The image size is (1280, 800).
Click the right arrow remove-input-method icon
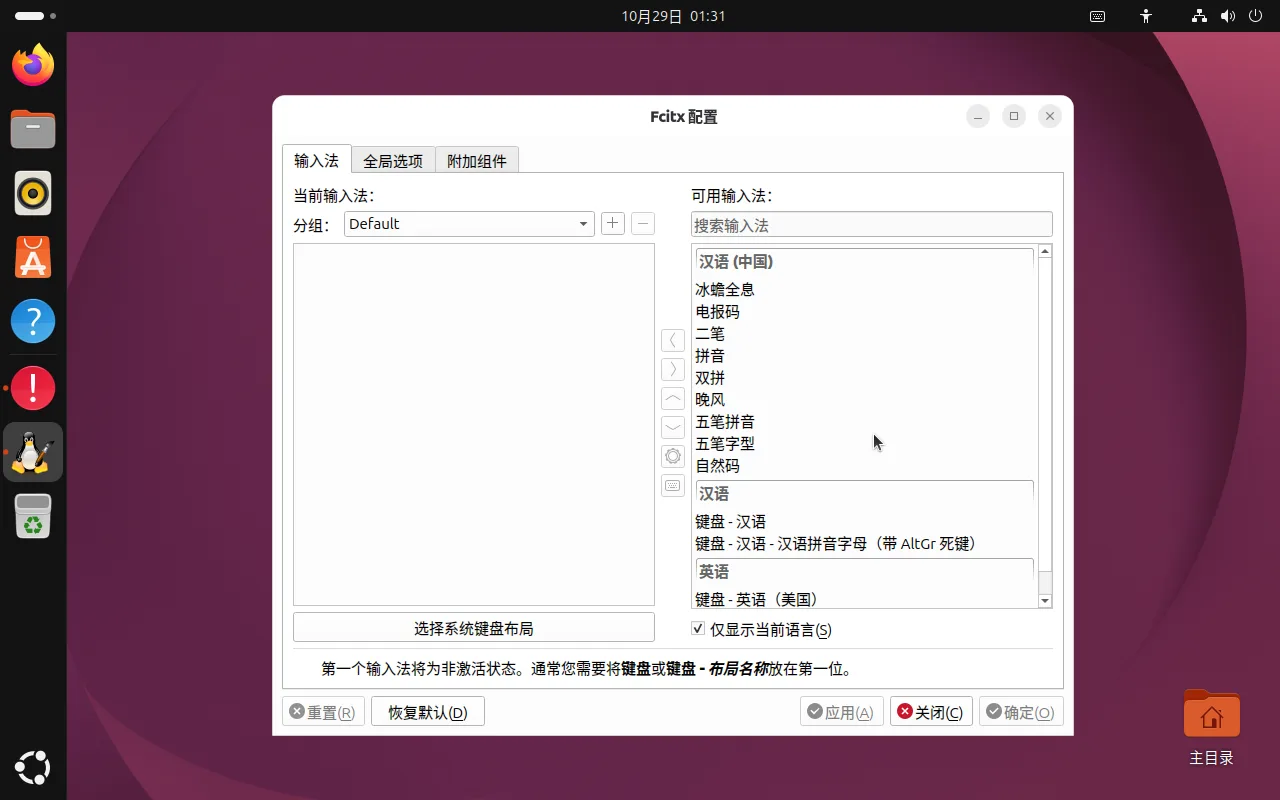pyautogui.click(x=673, y=369)
